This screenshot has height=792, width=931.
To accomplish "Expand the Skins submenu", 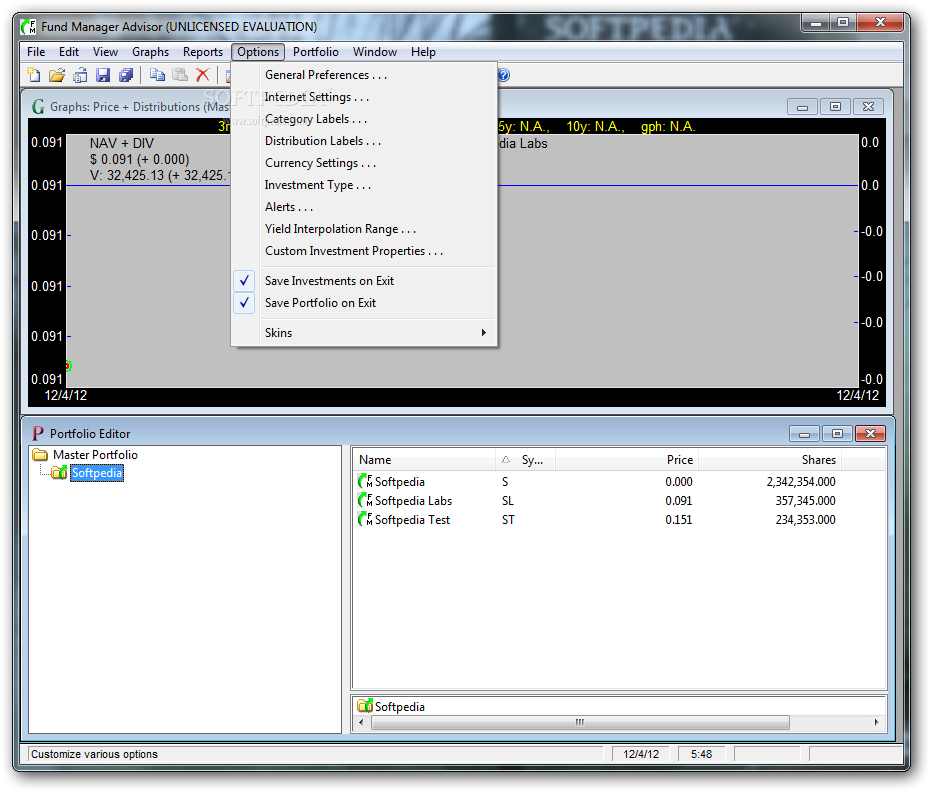I will (363, 332).
